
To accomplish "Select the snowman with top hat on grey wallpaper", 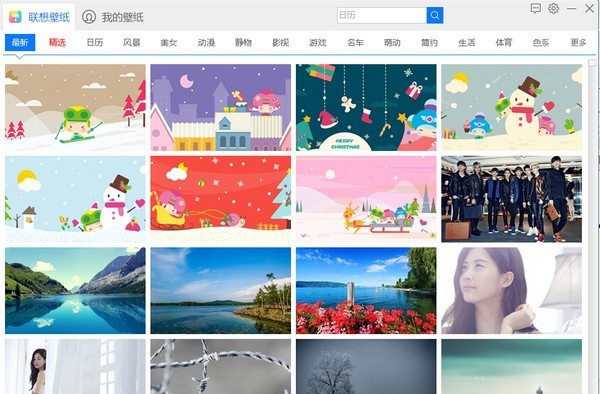I will 512,107.
